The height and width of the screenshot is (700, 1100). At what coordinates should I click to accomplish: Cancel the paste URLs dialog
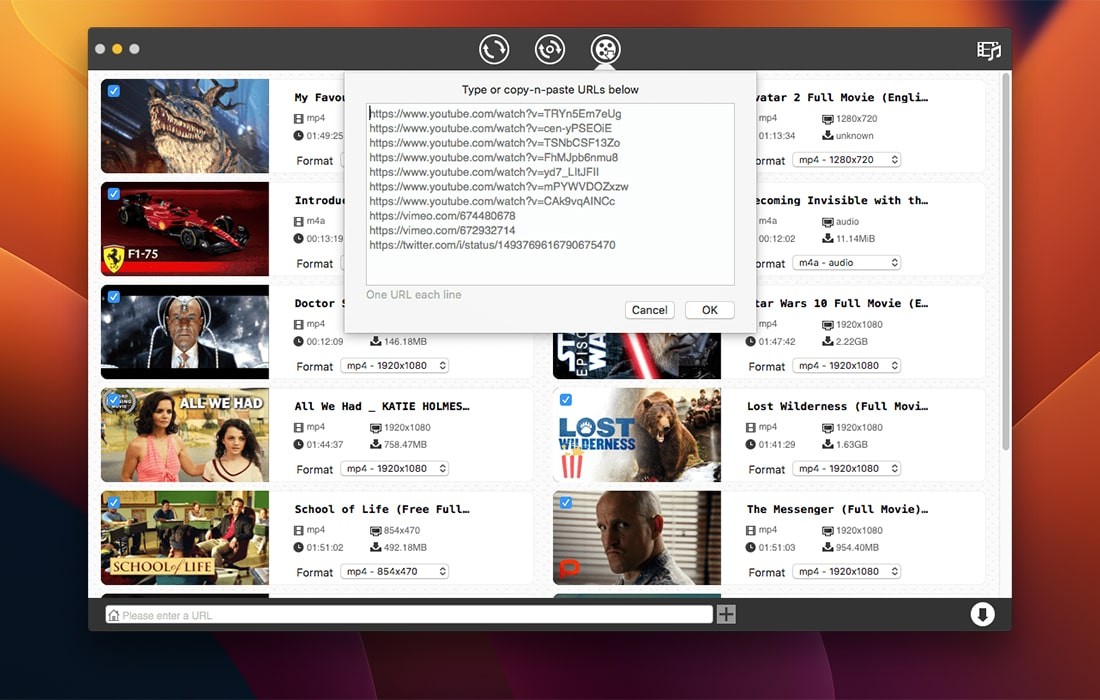(649, 310)
